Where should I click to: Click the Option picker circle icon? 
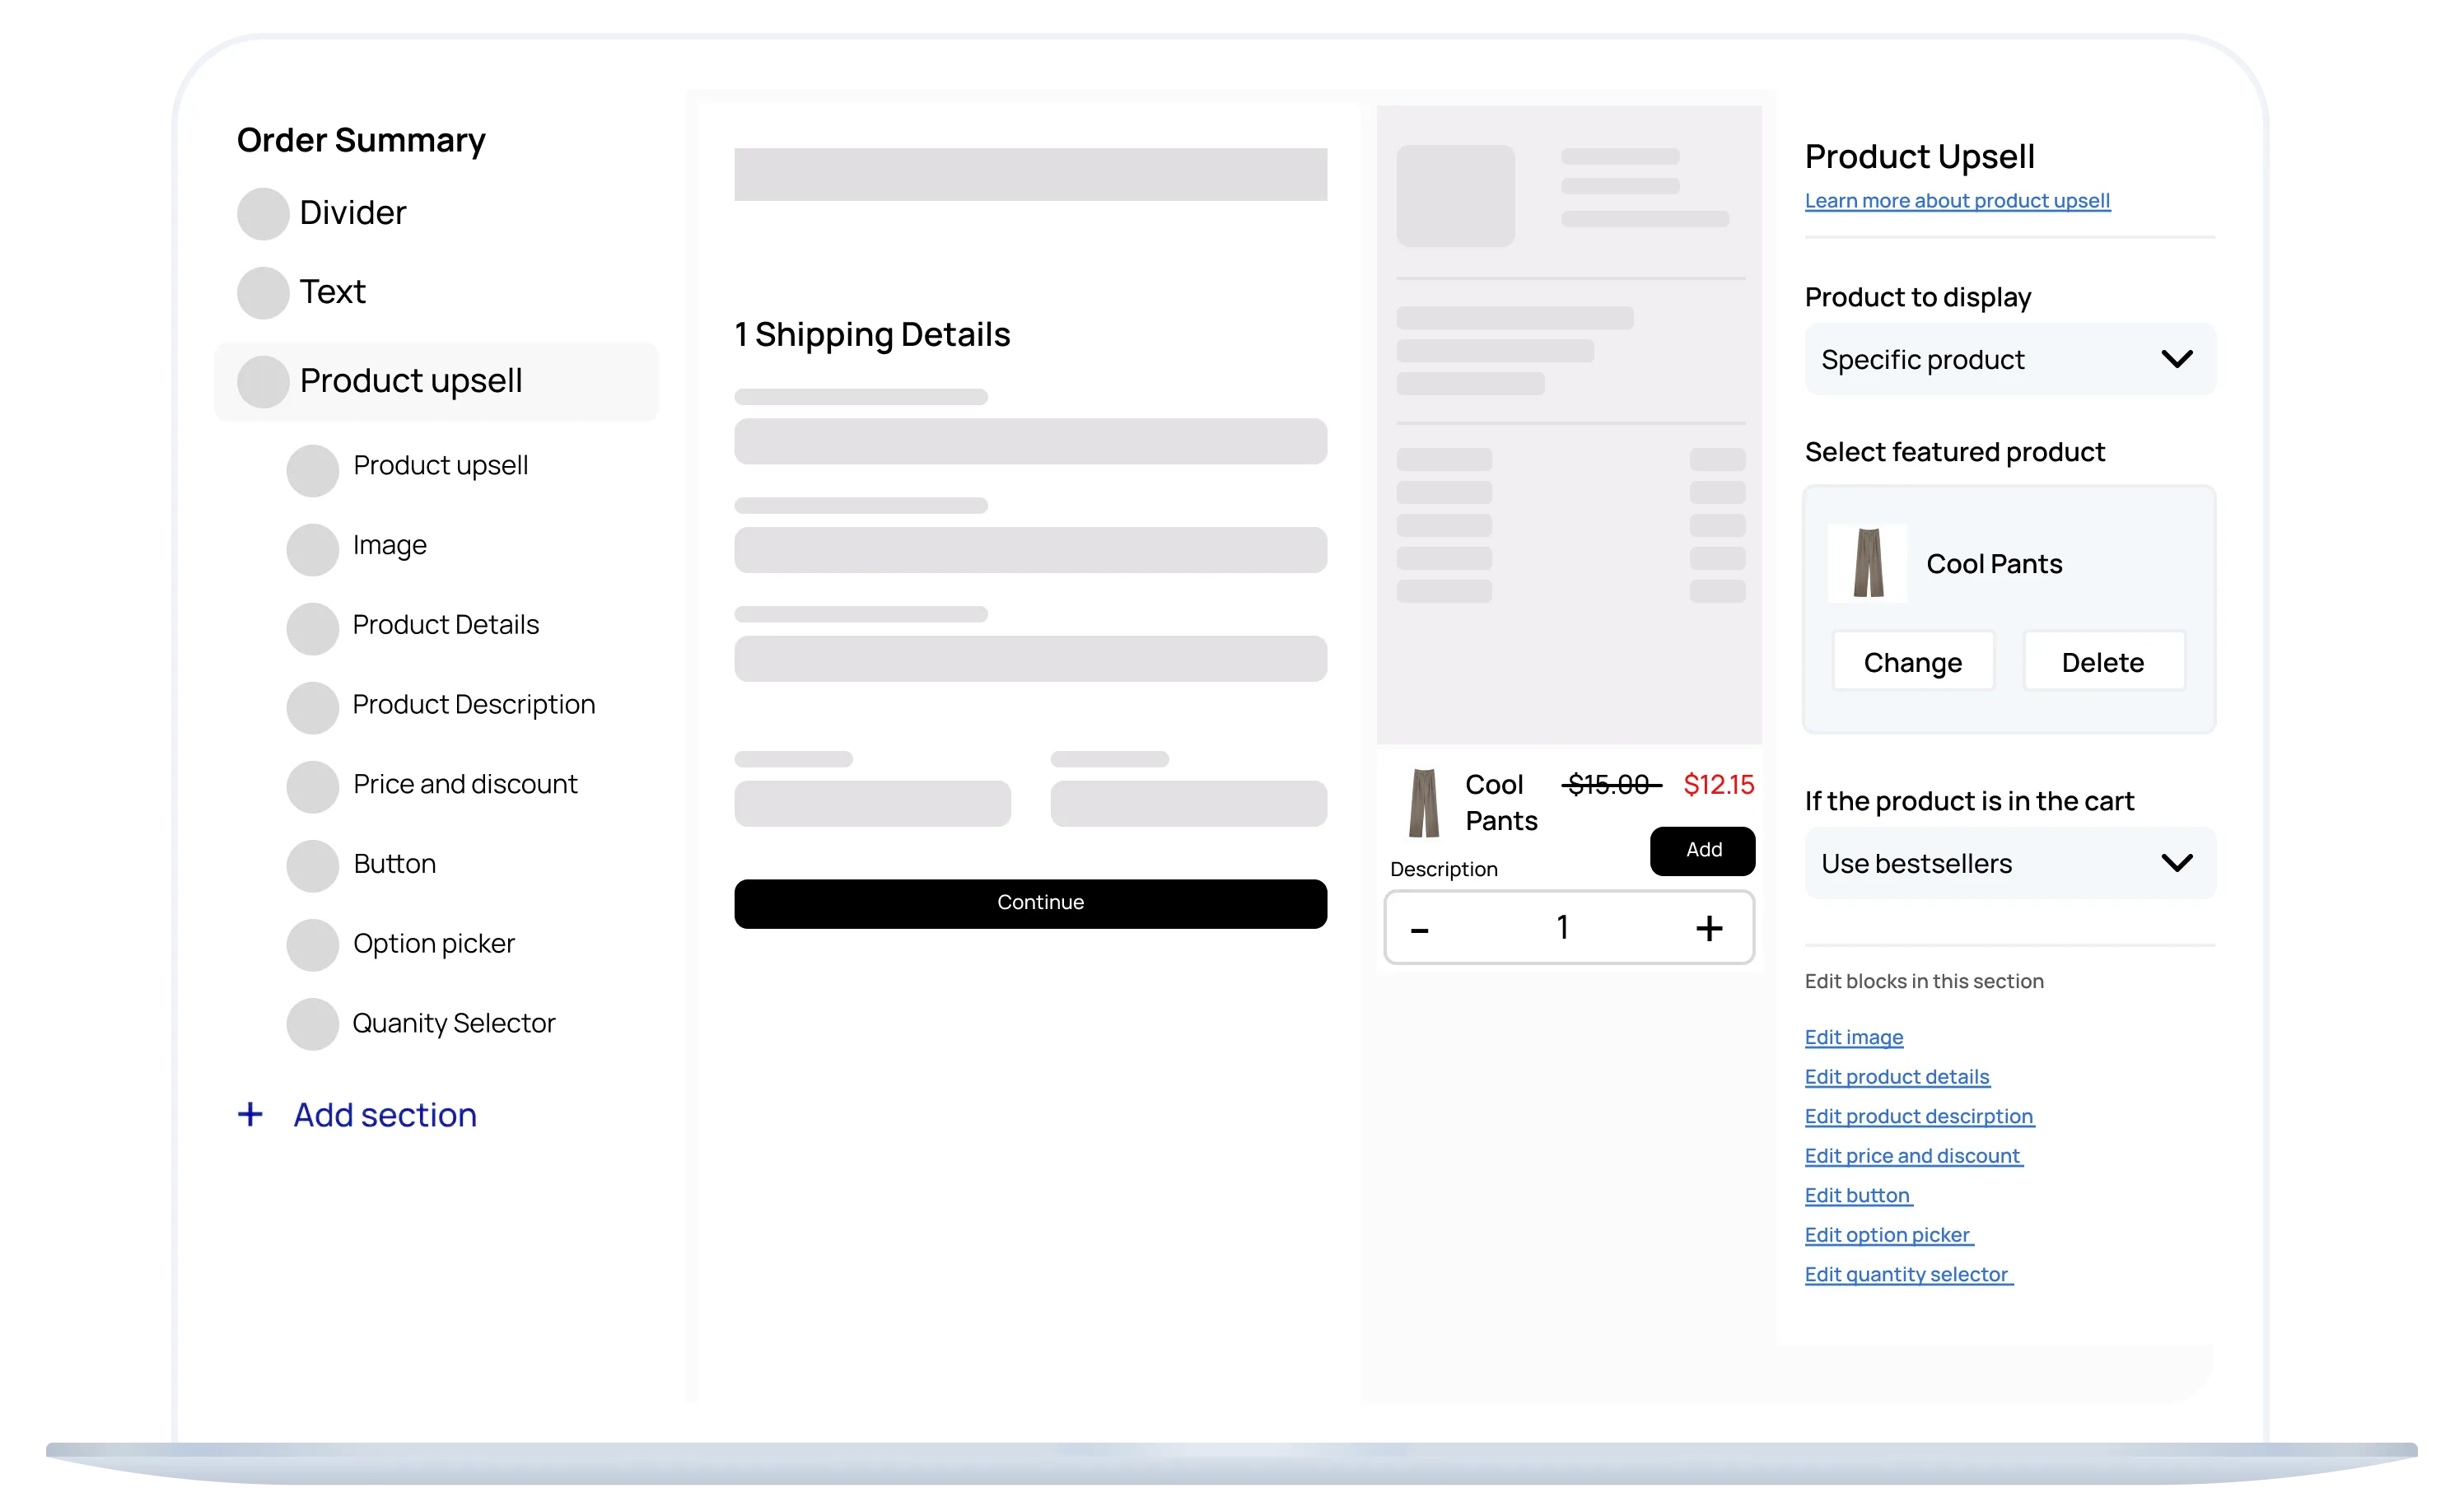click(x=312, y=944)
